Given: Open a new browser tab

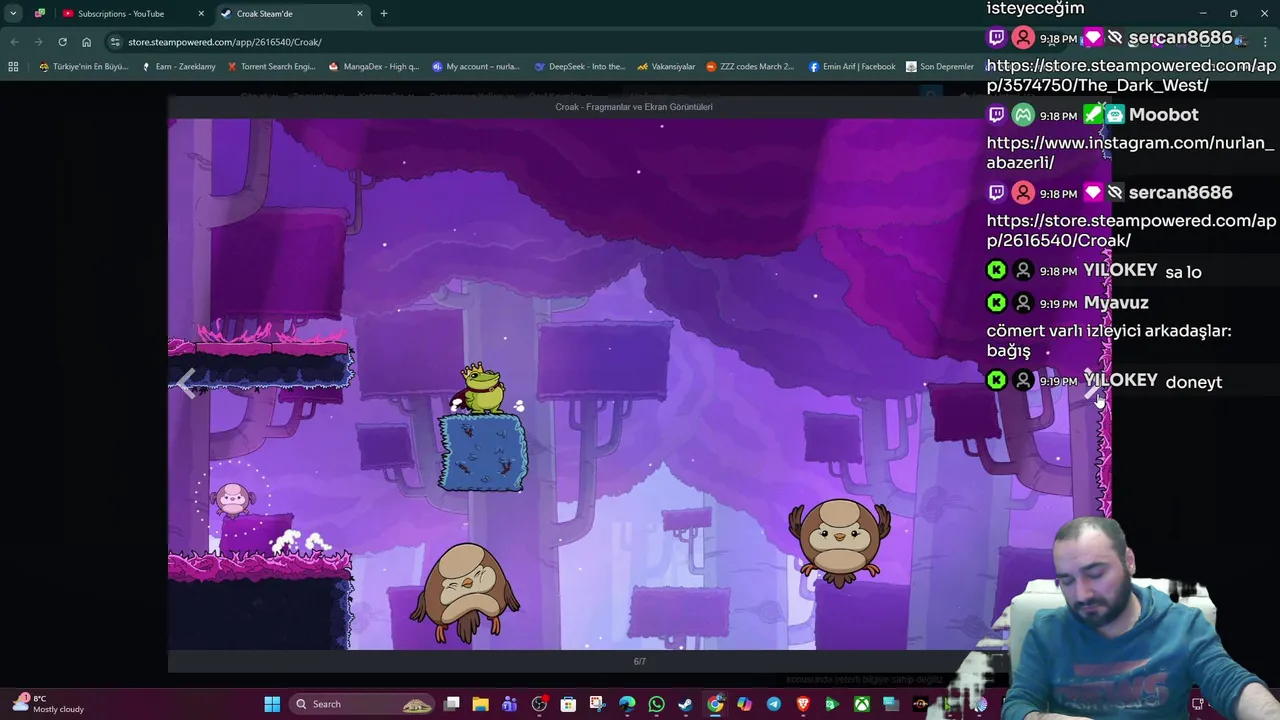Looking at the screenshot, I should (384, 14).
